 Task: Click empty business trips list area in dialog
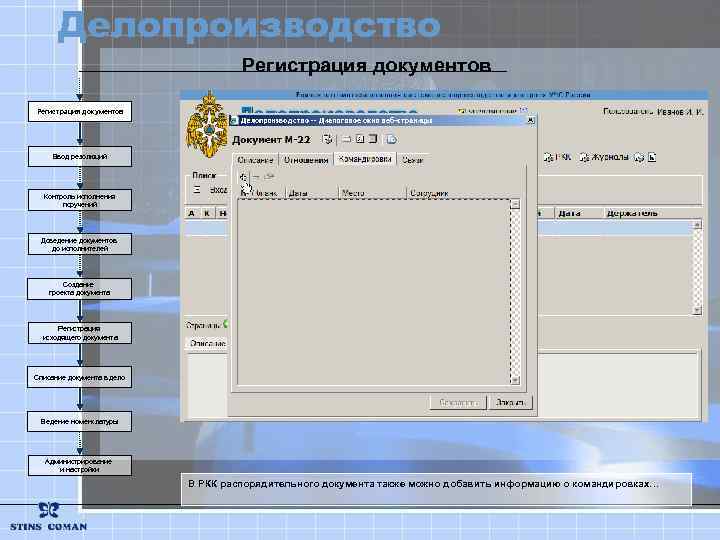tap(373, 292)
